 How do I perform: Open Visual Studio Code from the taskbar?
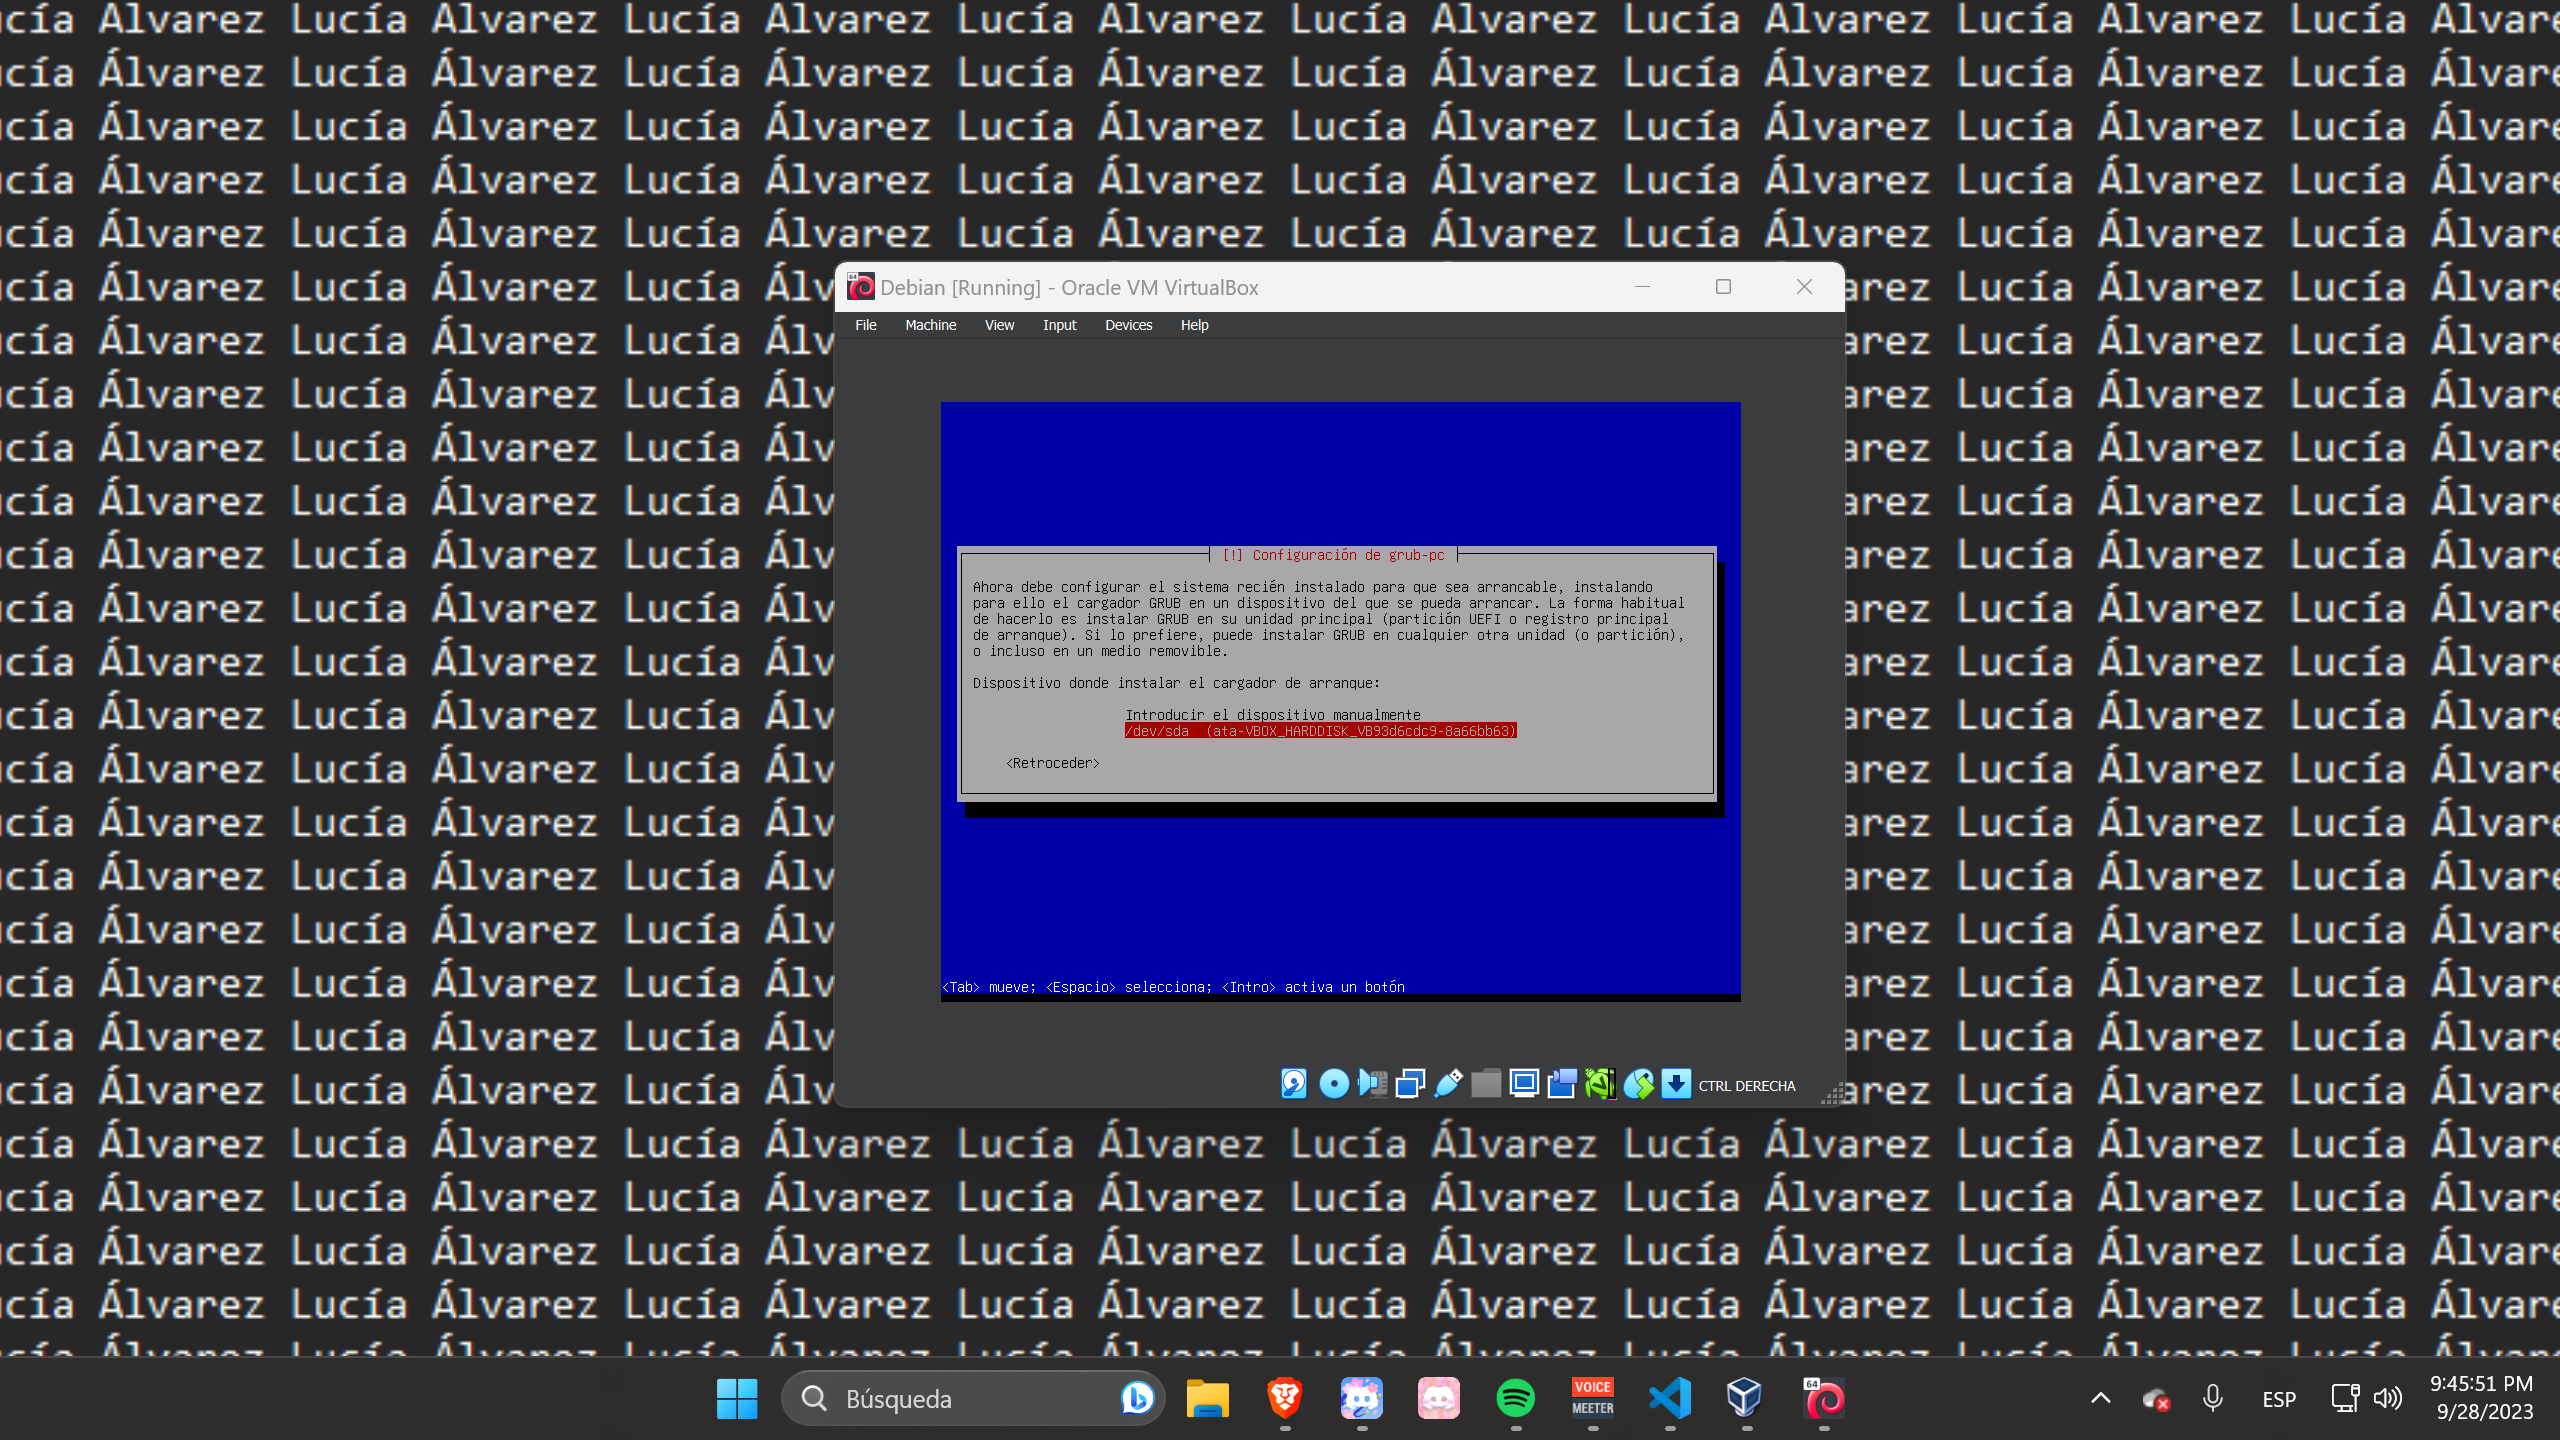coord(1670,1398)
